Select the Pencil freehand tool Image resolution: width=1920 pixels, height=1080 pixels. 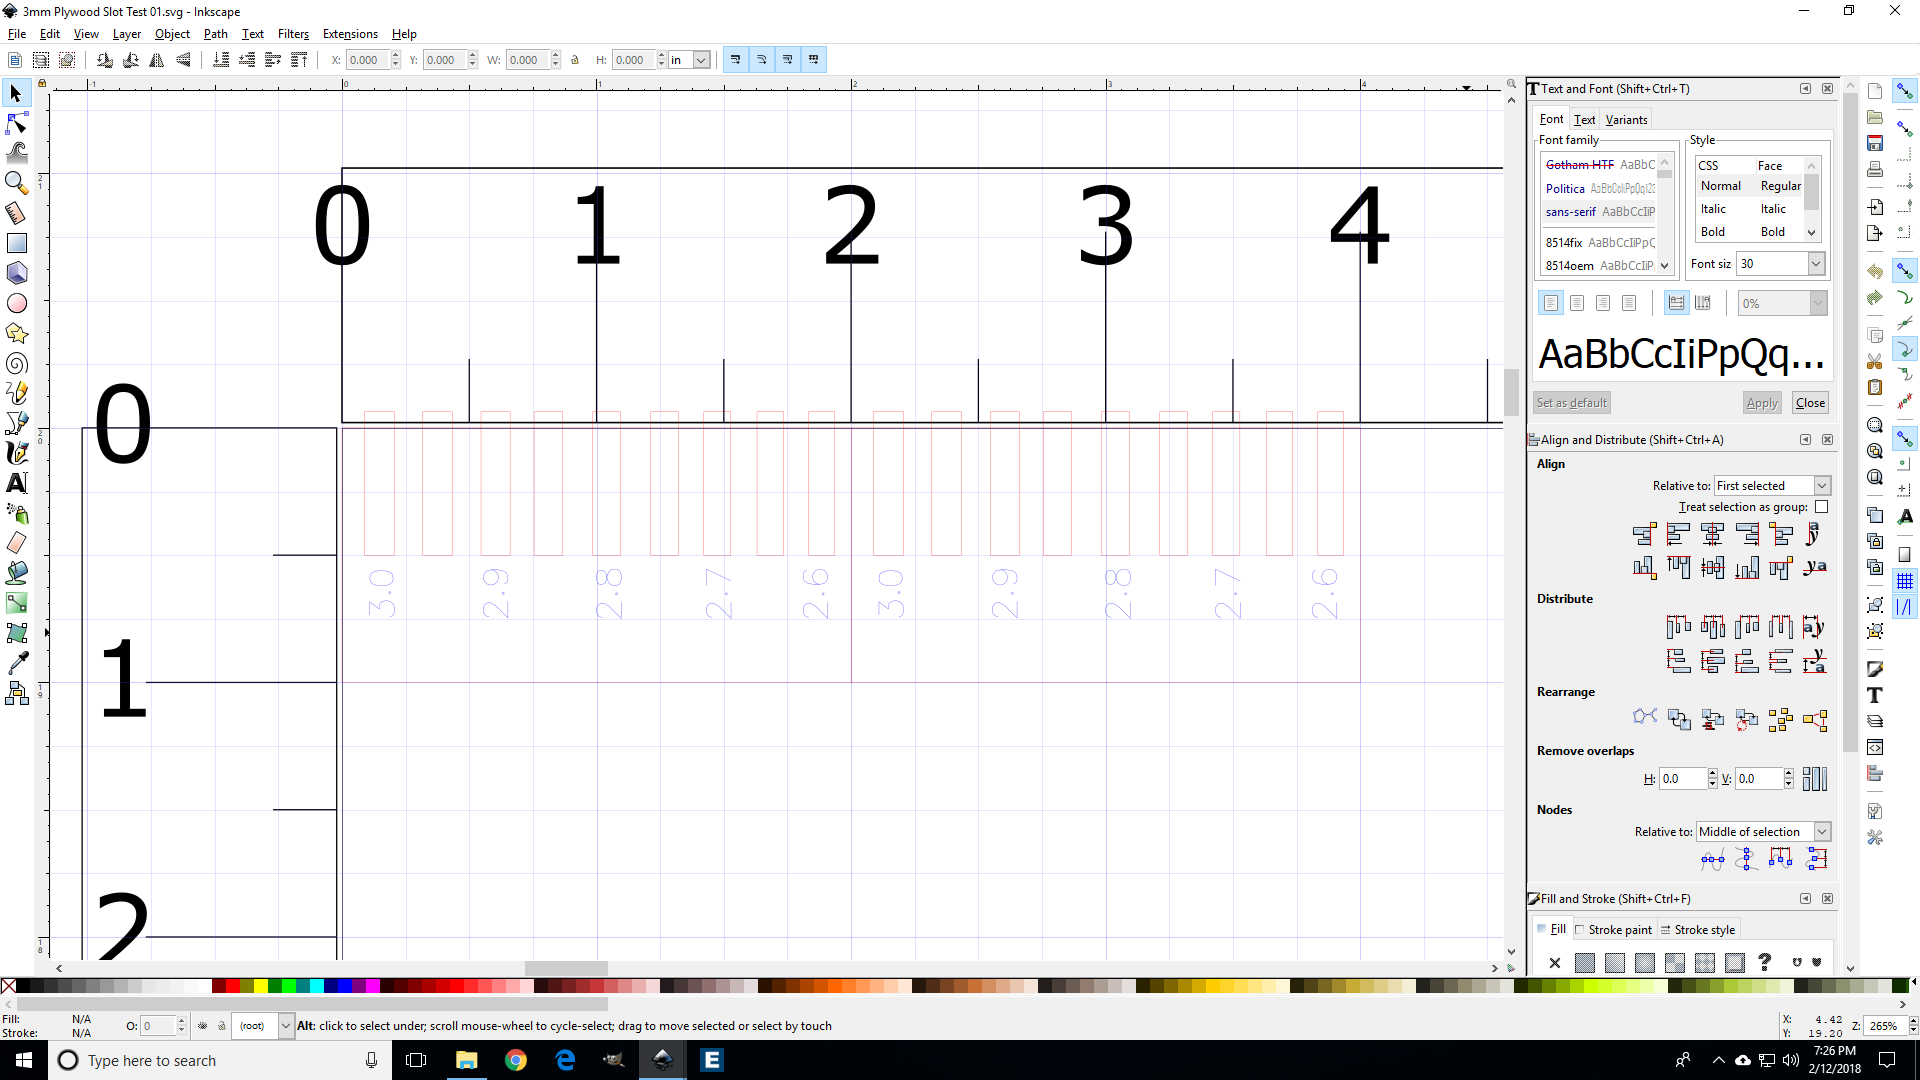[16, 393]
